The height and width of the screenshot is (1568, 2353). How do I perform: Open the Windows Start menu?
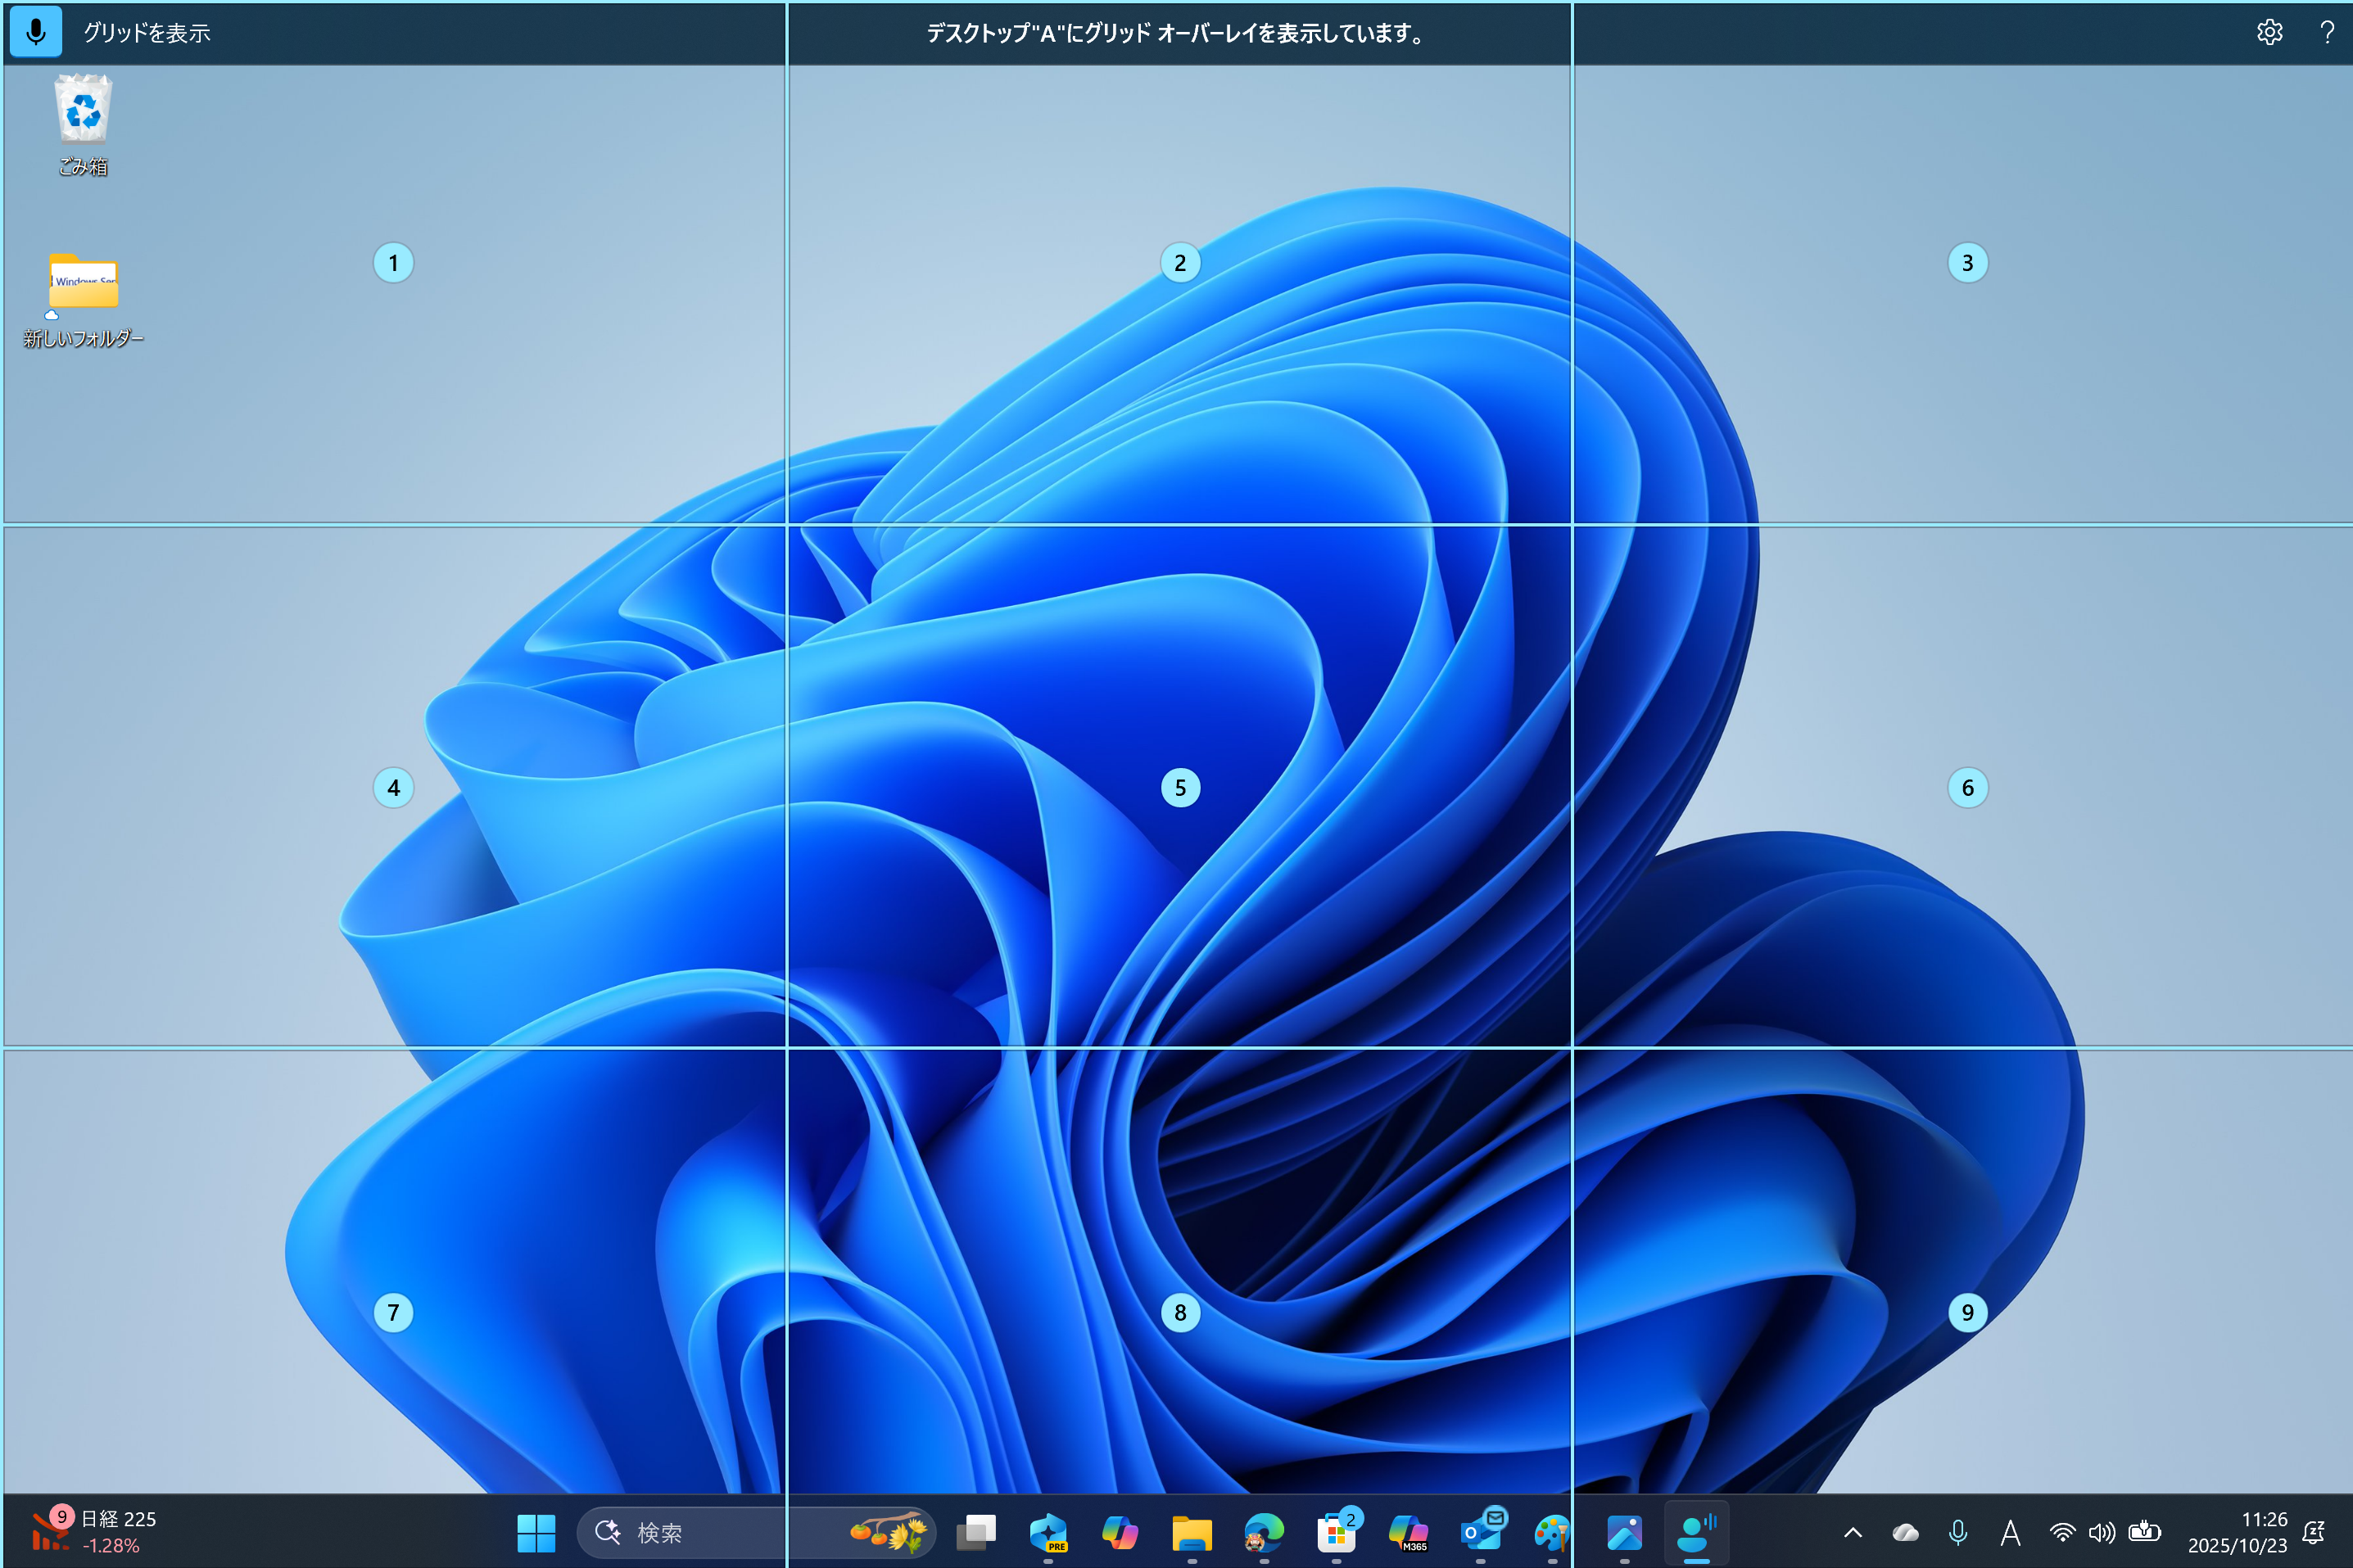536,1532
